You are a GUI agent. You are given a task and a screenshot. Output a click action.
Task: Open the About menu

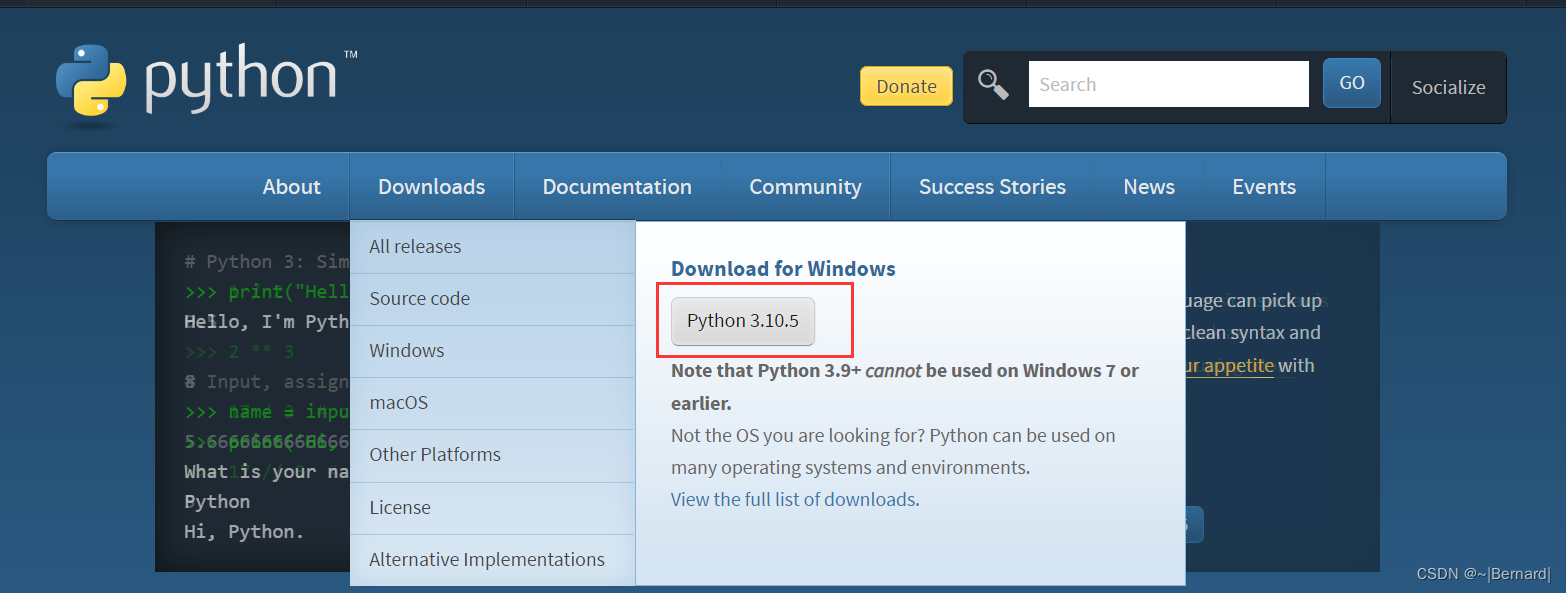(x=292, y=187)
